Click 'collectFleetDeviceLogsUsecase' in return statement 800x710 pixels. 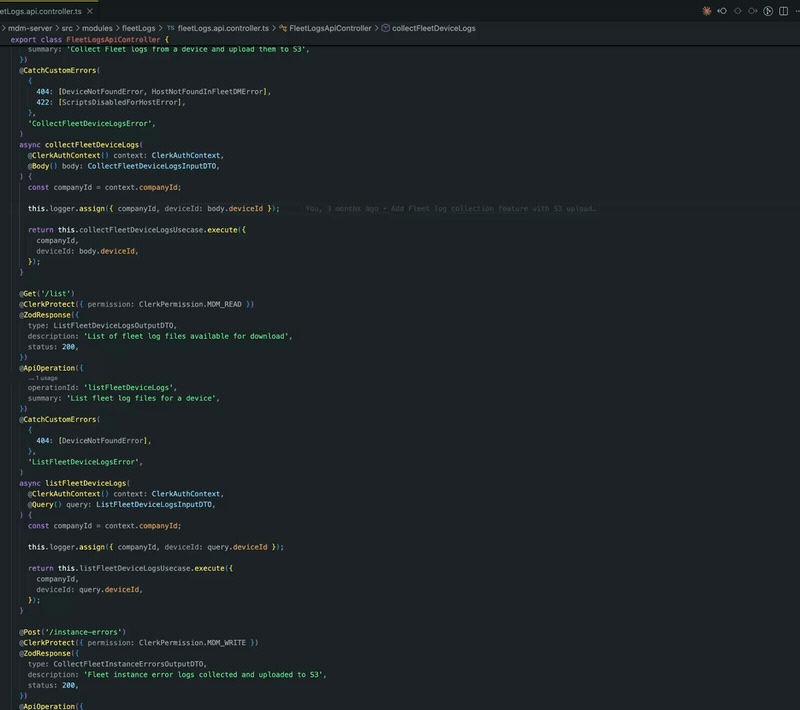coord(141,230)
